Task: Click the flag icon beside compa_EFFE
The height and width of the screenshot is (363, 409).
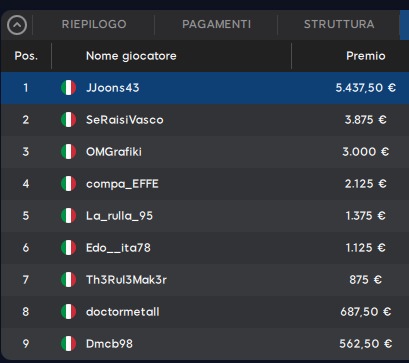Action: click(x=69, y=184)
